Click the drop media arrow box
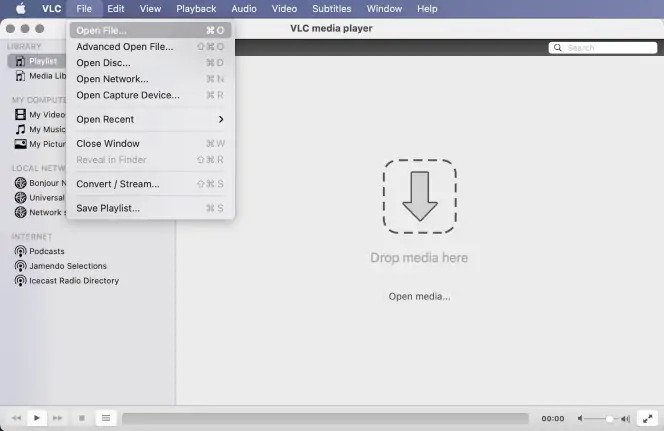664x431 pixels. coord(420,196)
